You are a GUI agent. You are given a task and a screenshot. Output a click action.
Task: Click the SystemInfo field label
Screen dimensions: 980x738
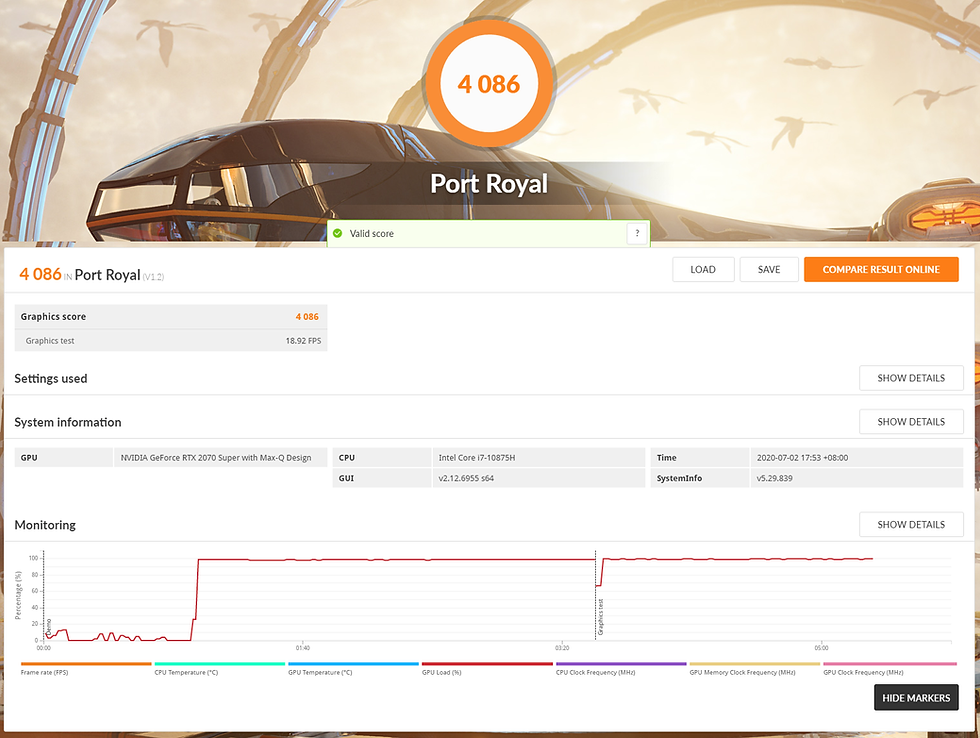(679, 478)
